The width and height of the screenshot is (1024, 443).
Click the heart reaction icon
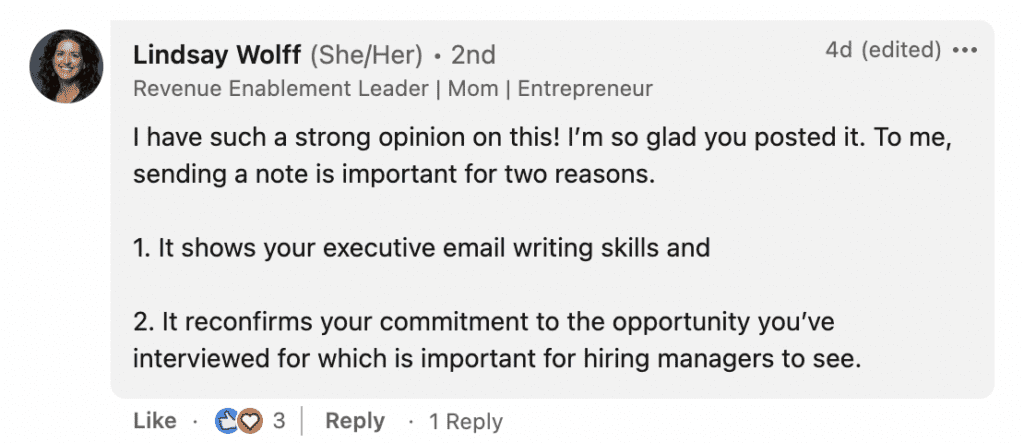click(249, 421)
